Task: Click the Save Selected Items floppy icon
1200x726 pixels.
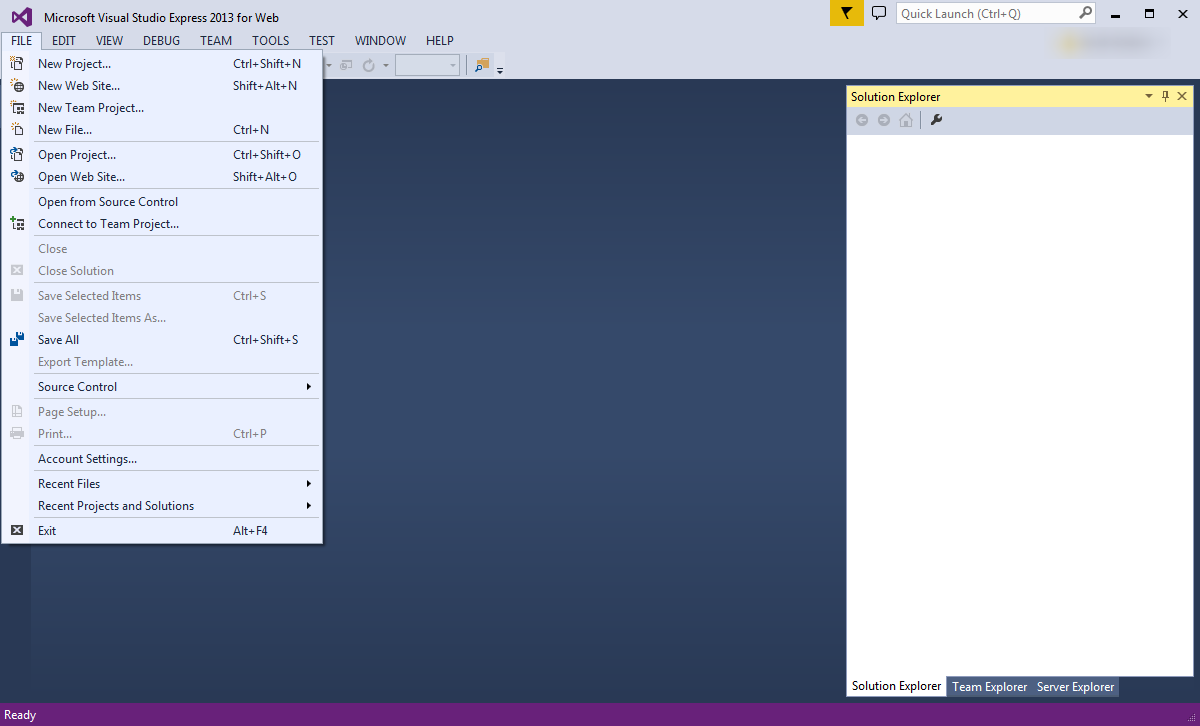Action: (17, 296)
